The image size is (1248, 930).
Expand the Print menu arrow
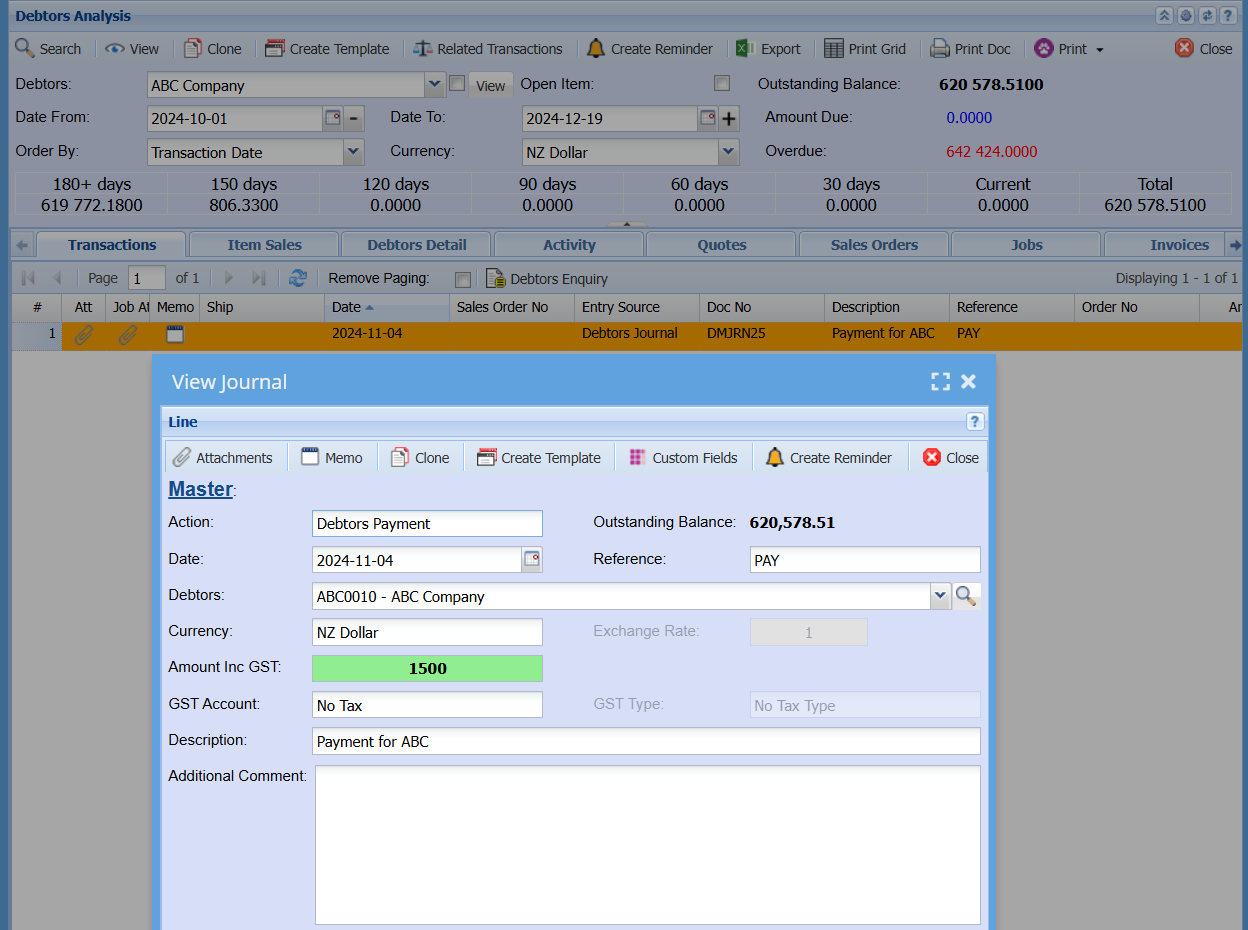(1100, 49)
